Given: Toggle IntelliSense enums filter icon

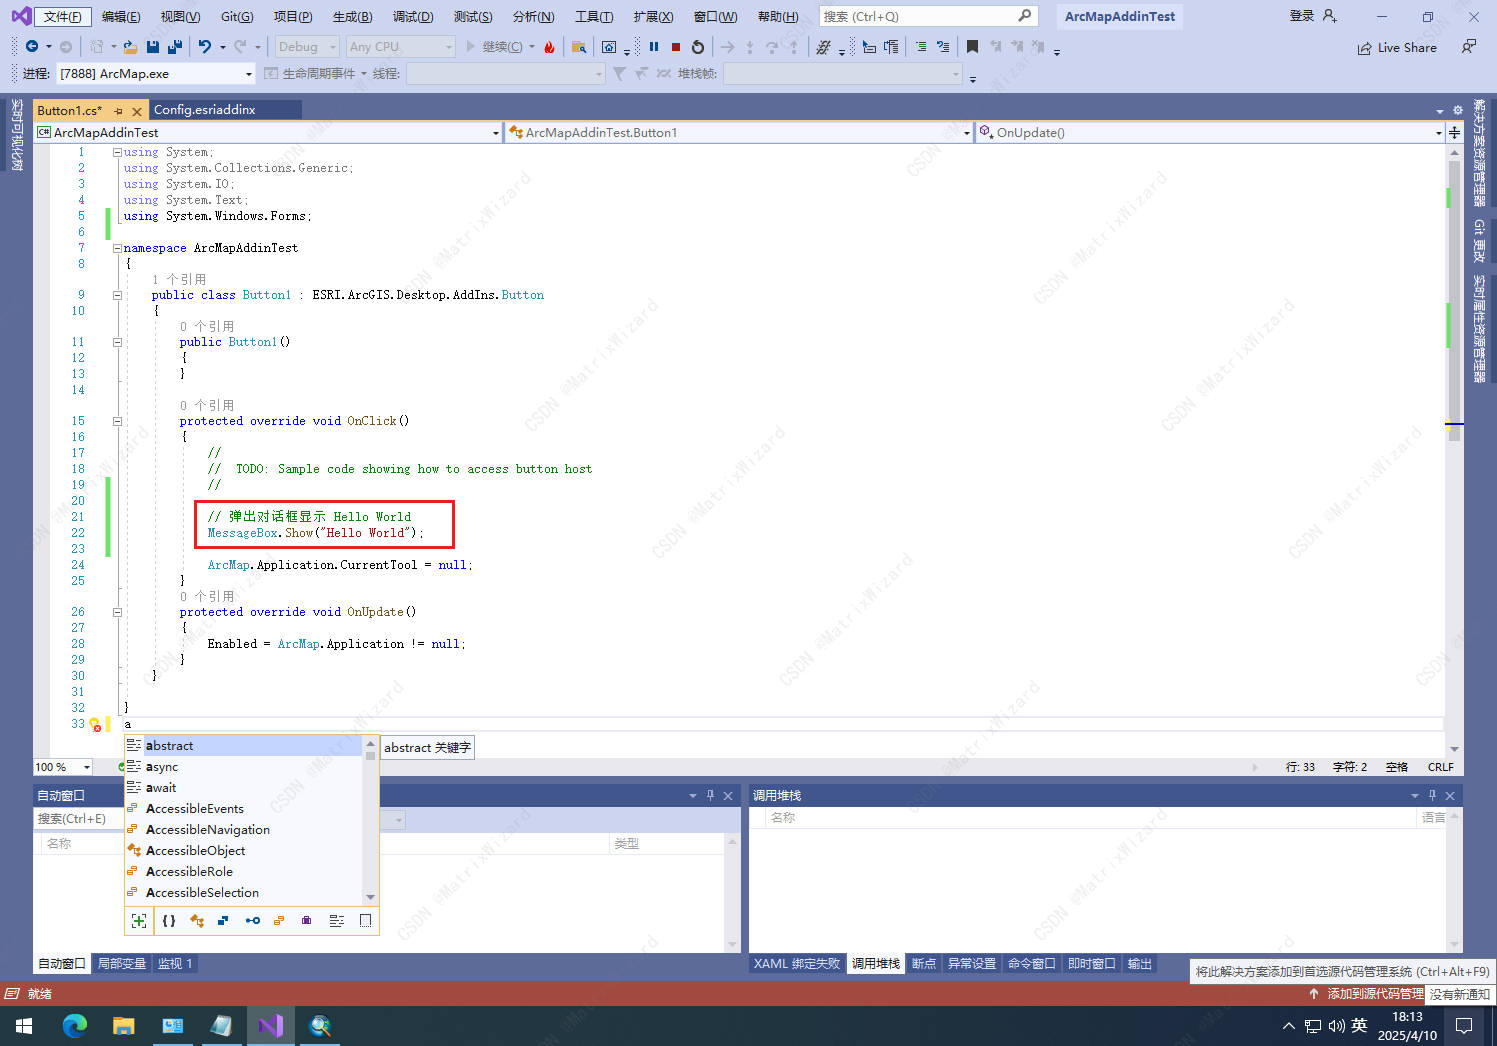Looking at the screenshot, I should pyautogui.click(x=279, y=920).
